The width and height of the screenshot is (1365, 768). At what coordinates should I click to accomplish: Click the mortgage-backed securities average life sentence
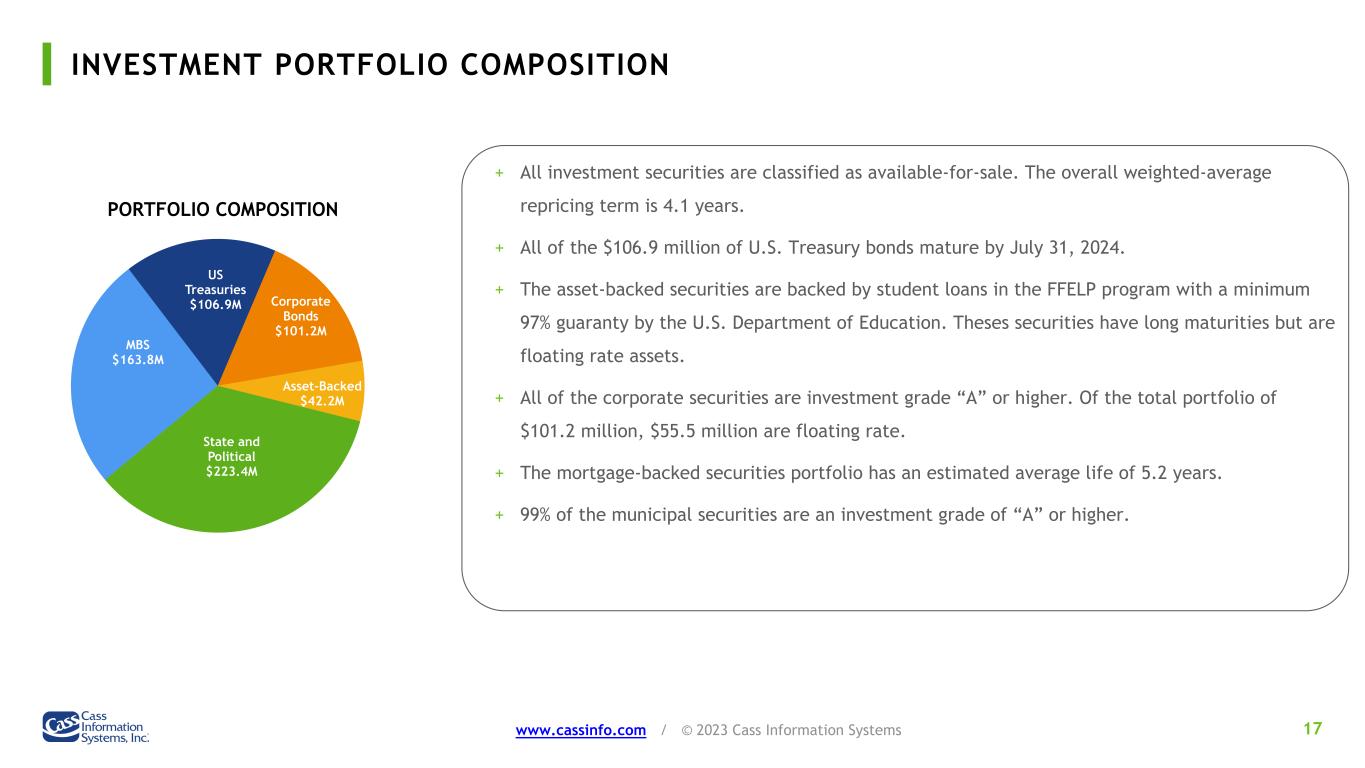[x=870, y=474]
